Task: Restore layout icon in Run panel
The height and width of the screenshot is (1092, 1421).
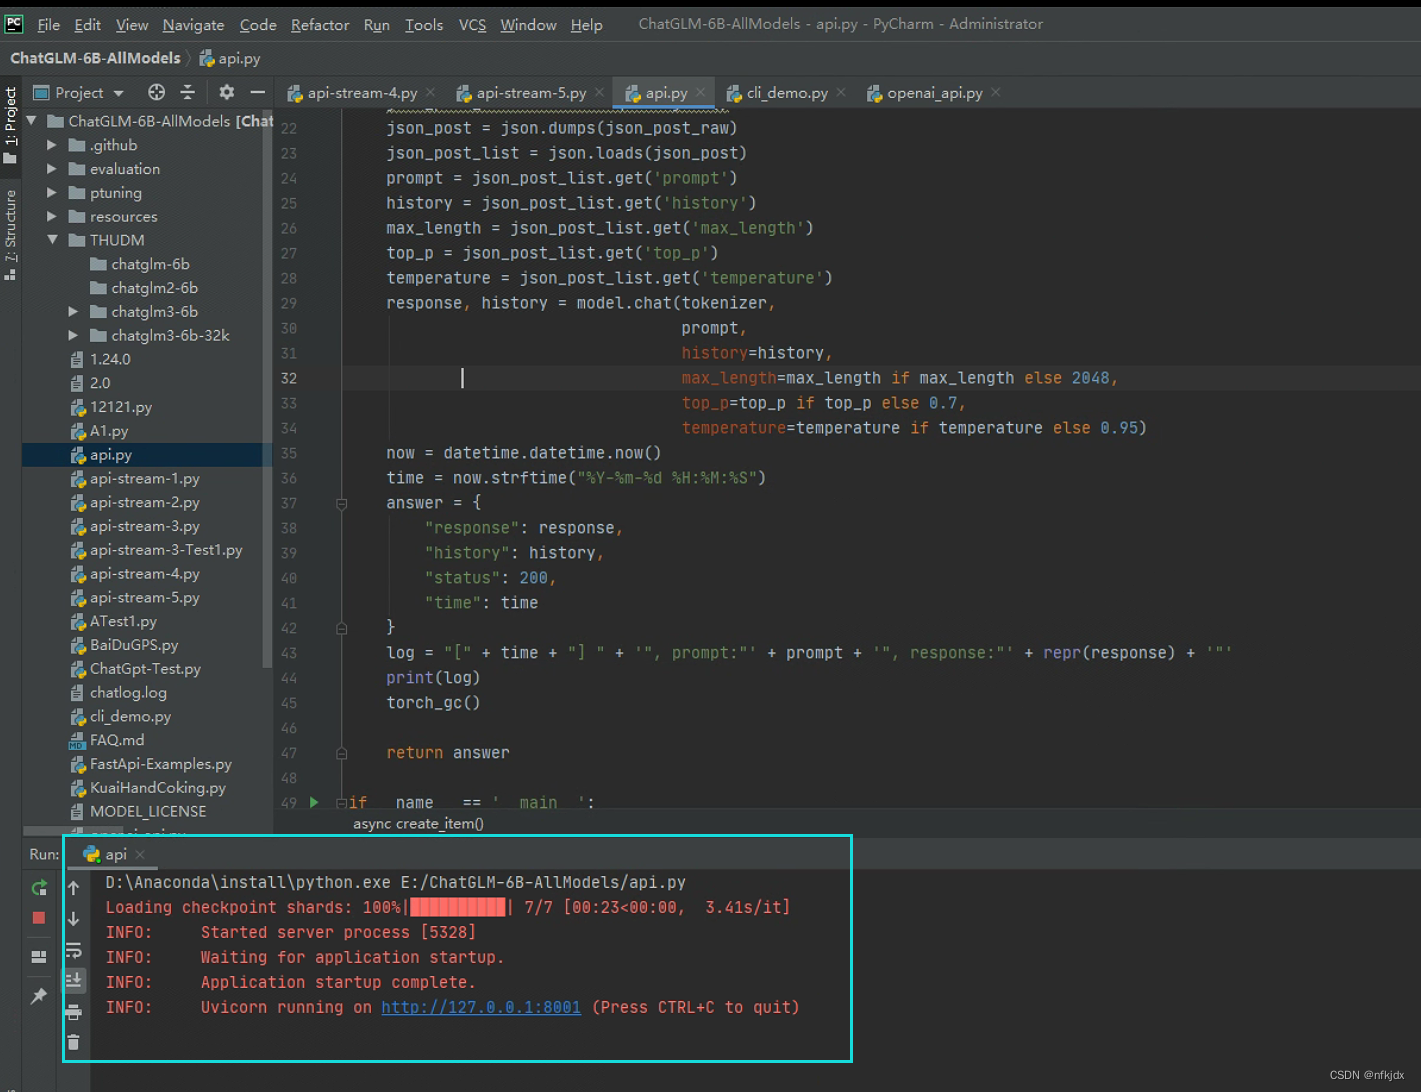Action: [x=39, y=956]
